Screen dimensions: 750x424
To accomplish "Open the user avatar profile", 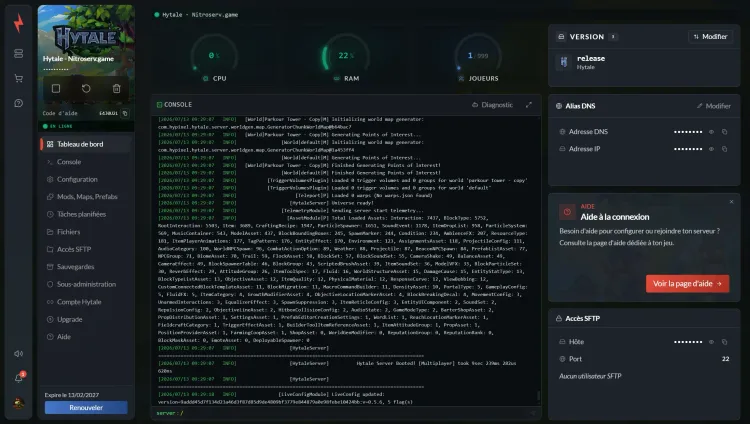I will pyautogui.click(x=19, y=403).
